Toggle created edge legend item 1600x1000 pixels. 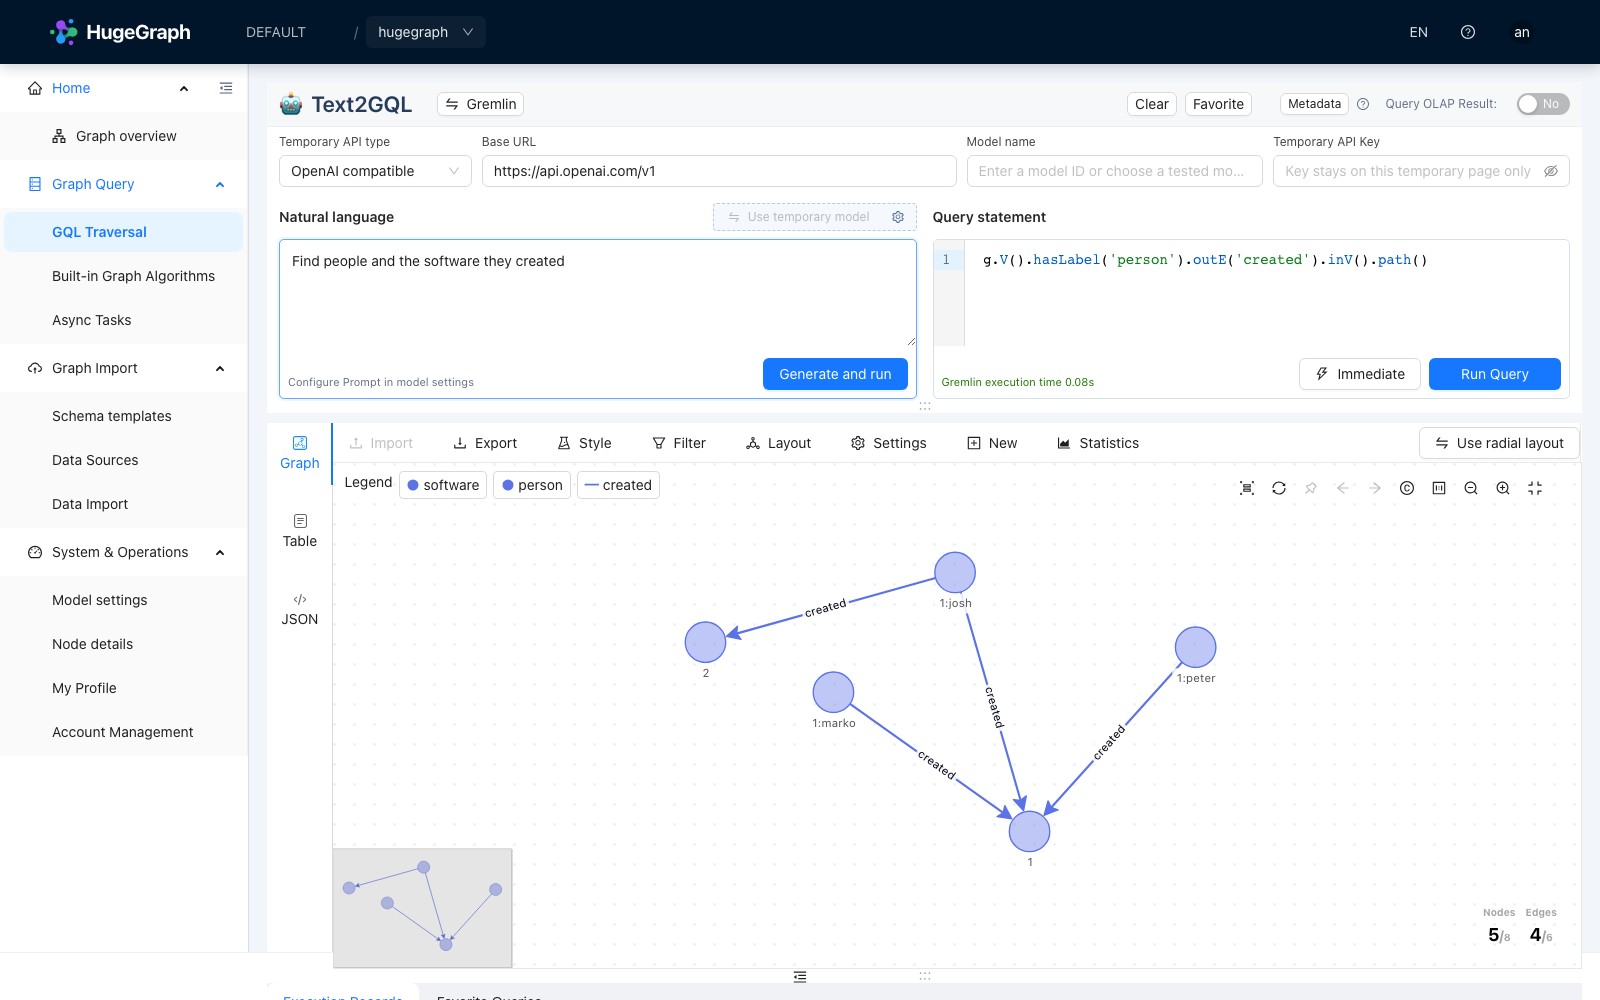pyautogui.click(x=618, y=485)
